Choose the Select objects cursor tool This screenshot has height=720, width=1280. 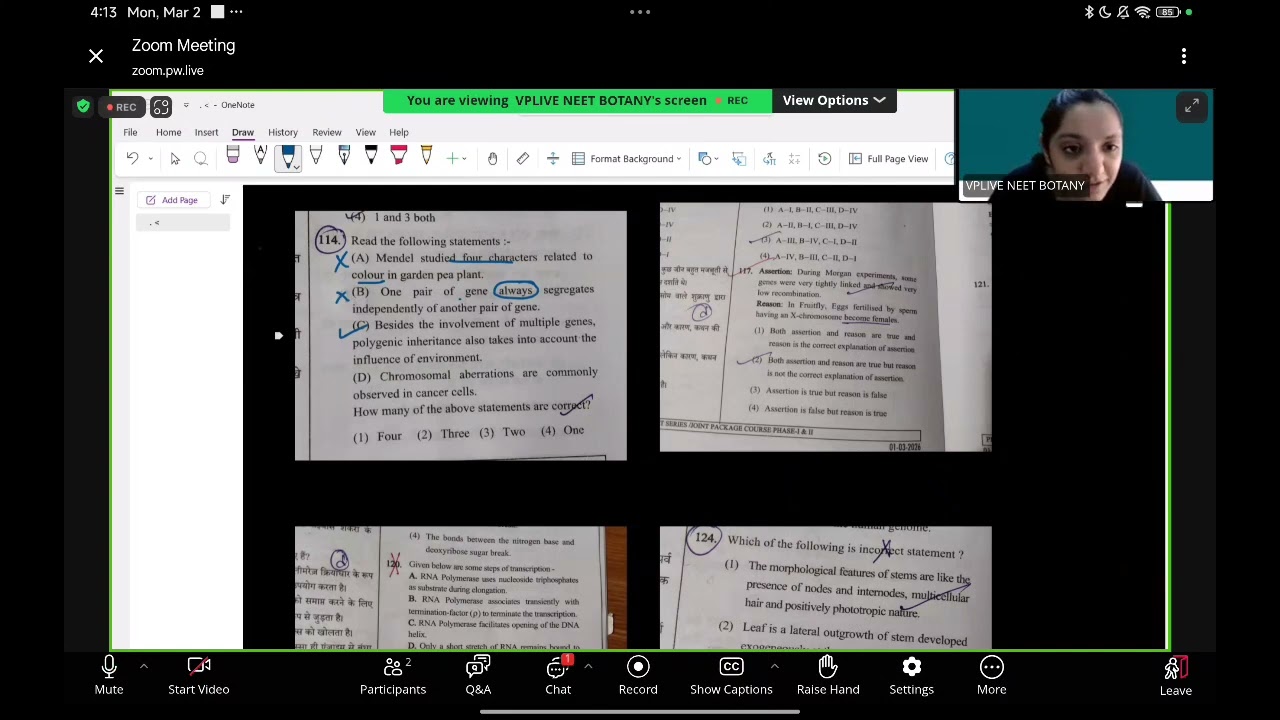[x=175, y=158]
